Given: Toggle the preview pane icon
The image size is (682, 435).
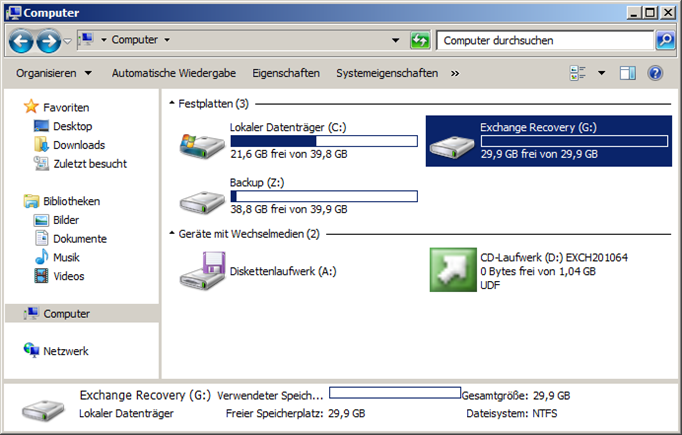Looking at the screenshot, I should click(x=628, y=73).
